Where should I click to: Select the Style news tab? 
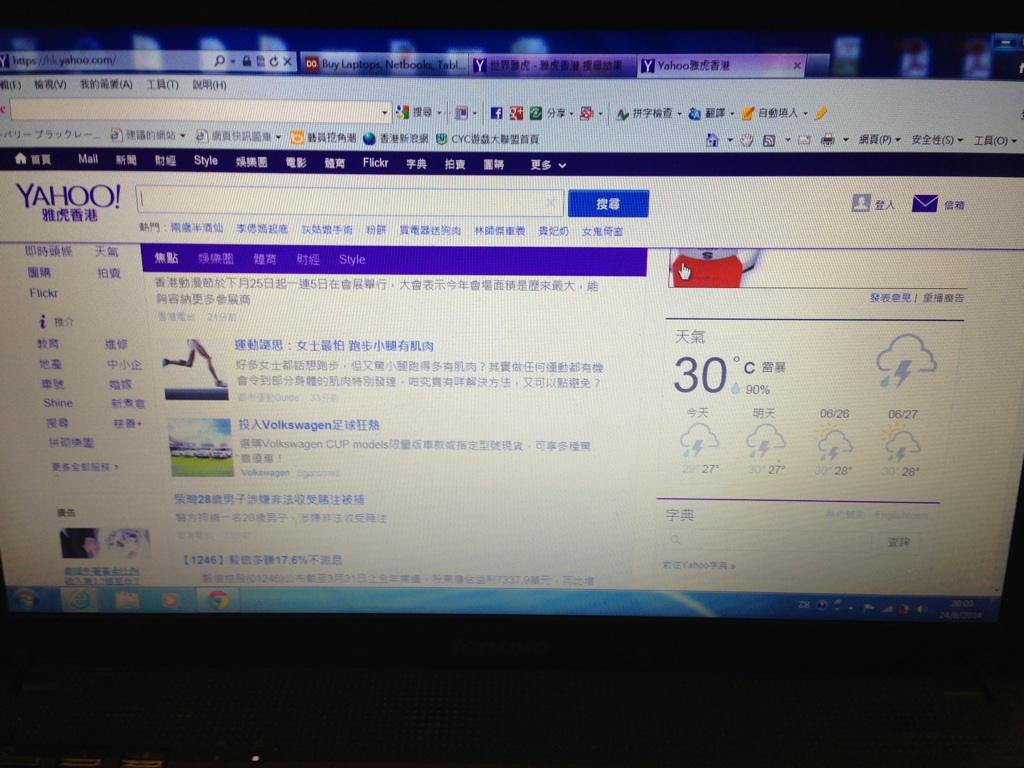tap(351, 259)
